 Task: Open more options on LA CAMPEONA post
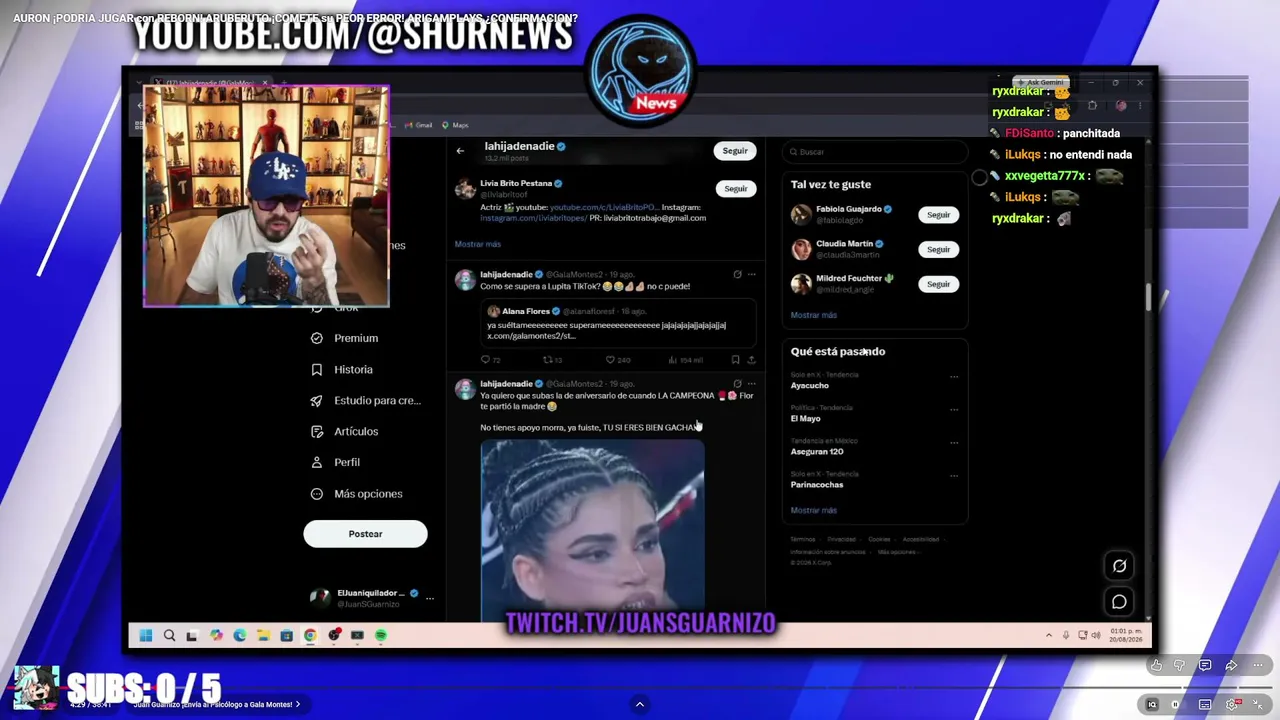tap(752, 383)
